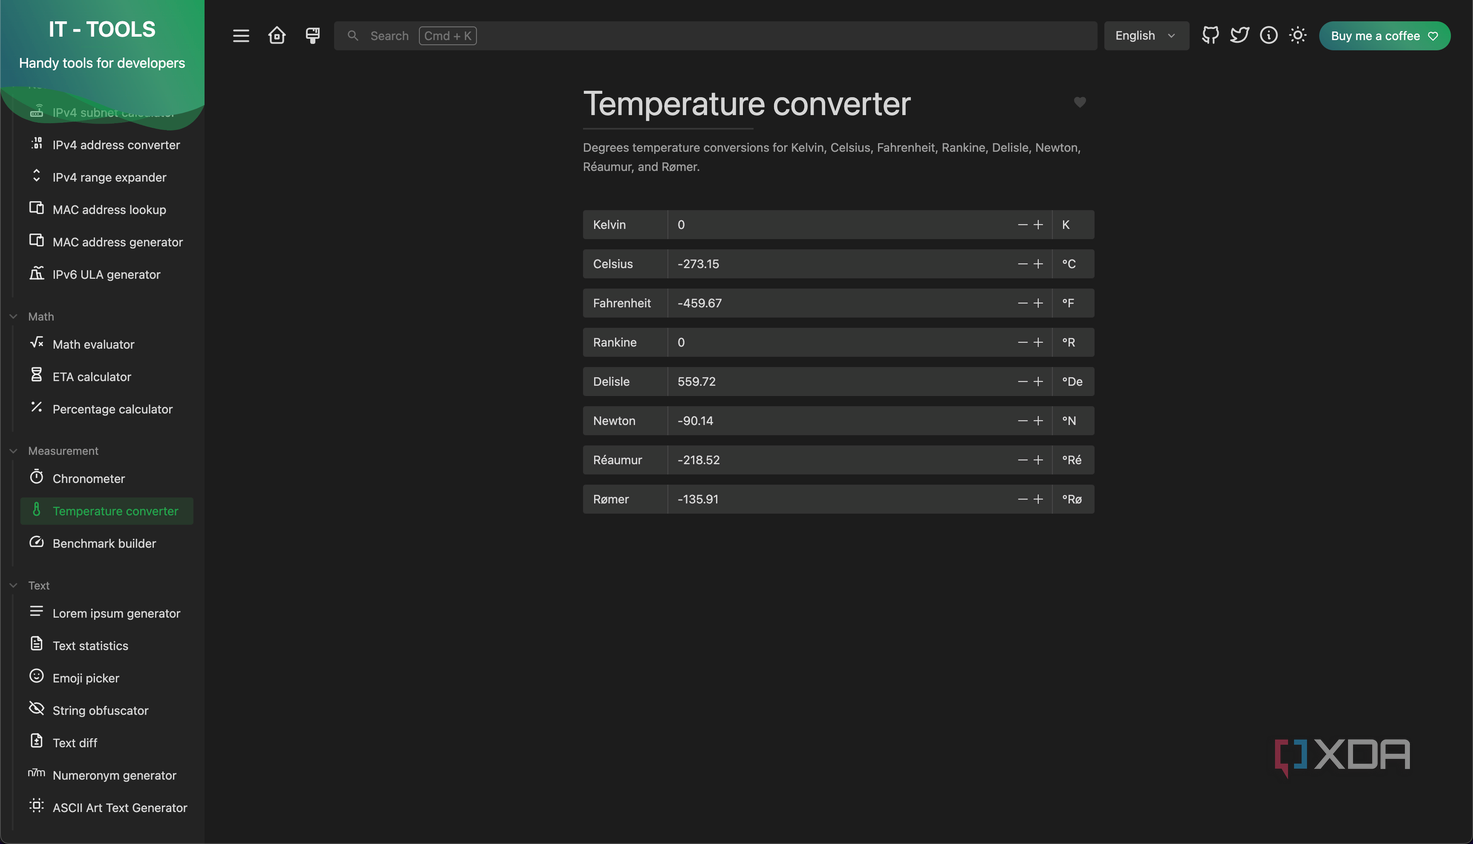This screenshot has width=1473, height=844.
Task: Increase the Kelvin value with plus
Action: click(x=1038, y=225)
